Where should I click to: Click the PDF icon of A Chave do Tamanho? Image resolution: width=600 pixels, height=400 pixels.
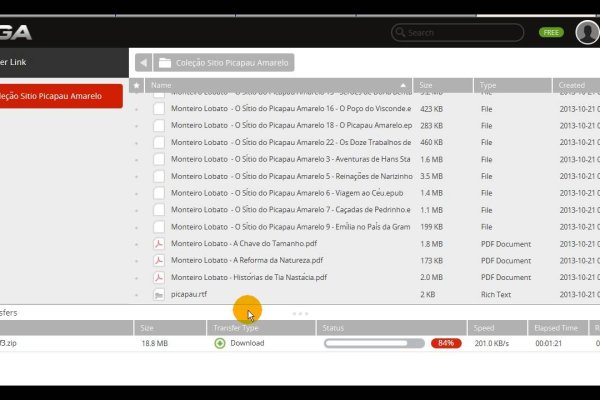tap(158, 244)
